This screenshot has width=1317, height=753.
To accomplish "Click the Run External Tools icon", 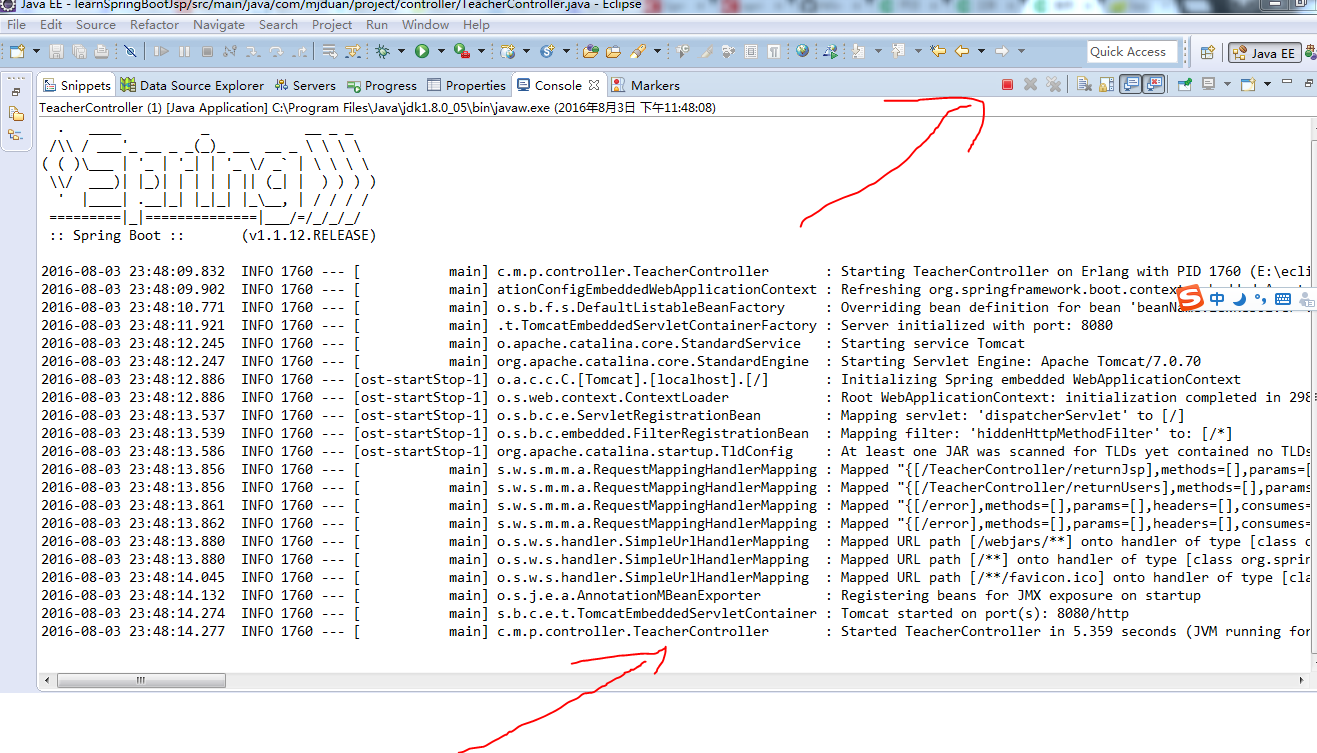I will click(460, 51).
